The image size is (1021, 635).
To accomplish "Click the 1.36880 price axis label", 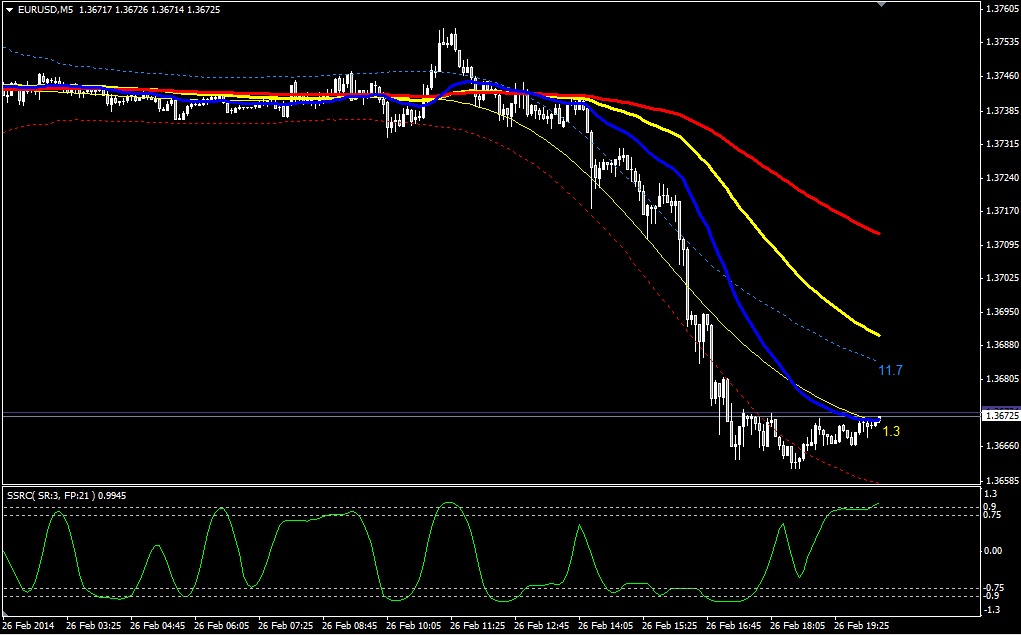I will [x=1003, y=345].
